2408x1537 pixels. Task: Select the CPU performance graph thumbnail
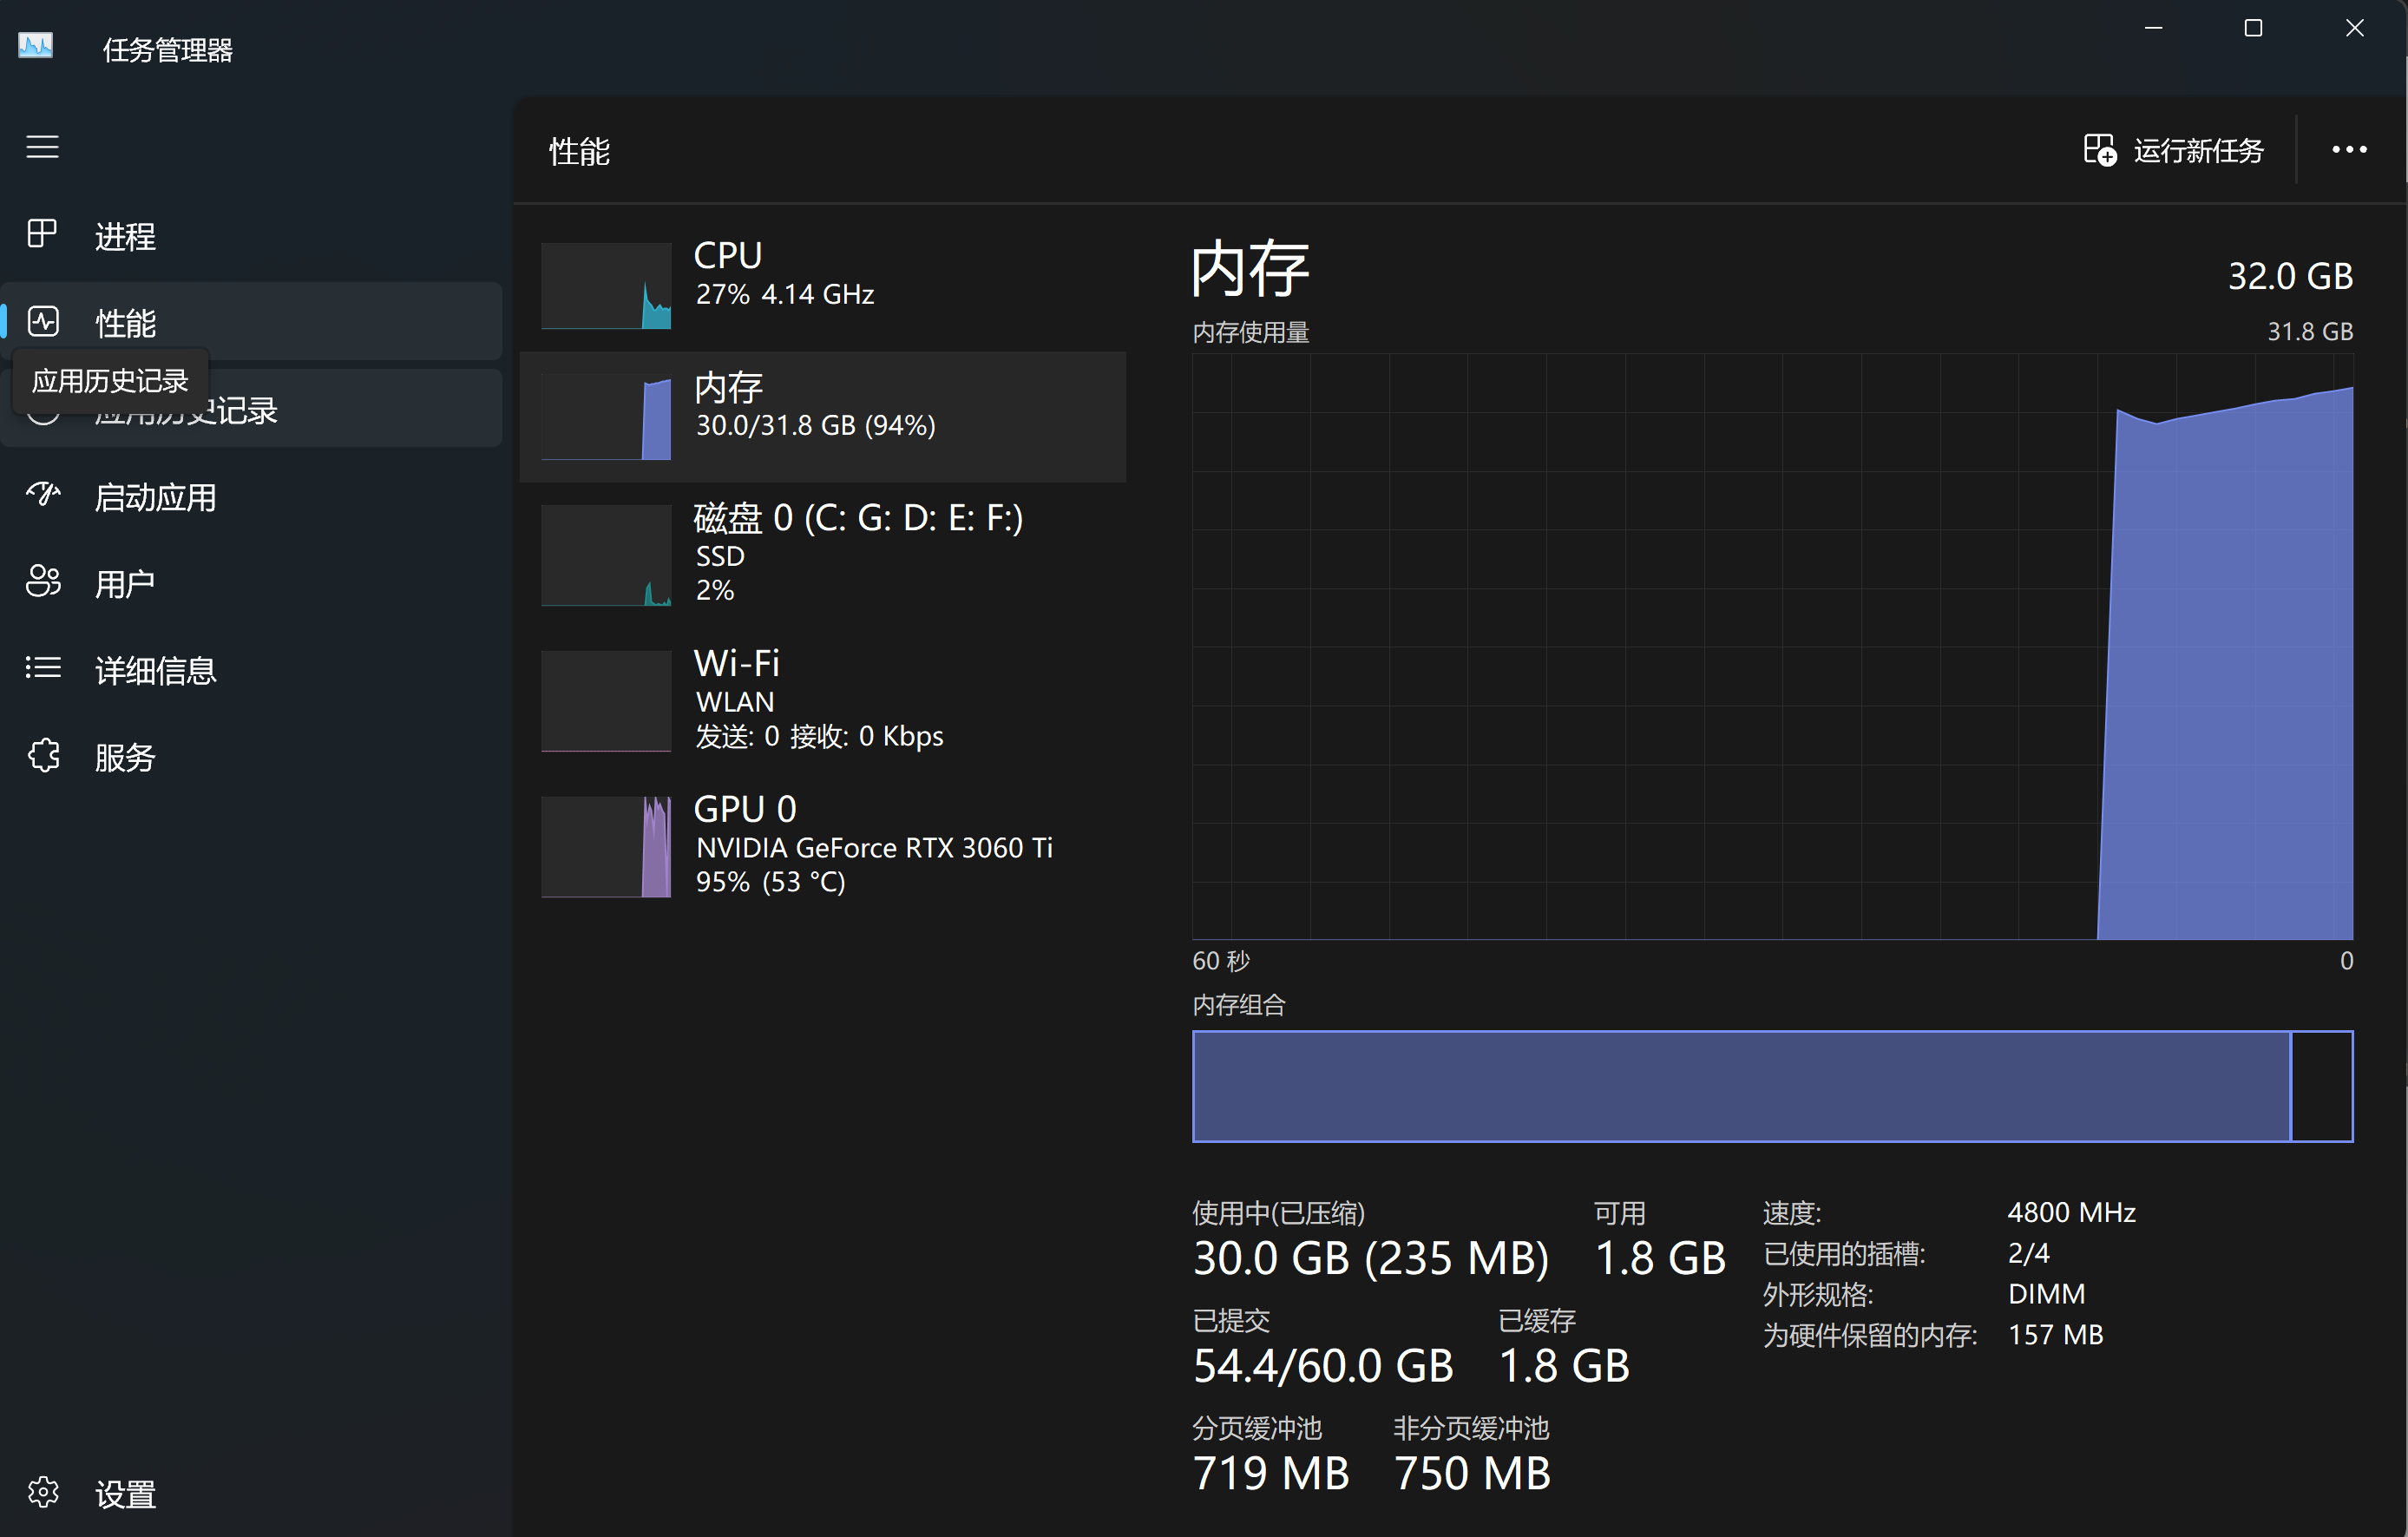click(x=606, y=285)
